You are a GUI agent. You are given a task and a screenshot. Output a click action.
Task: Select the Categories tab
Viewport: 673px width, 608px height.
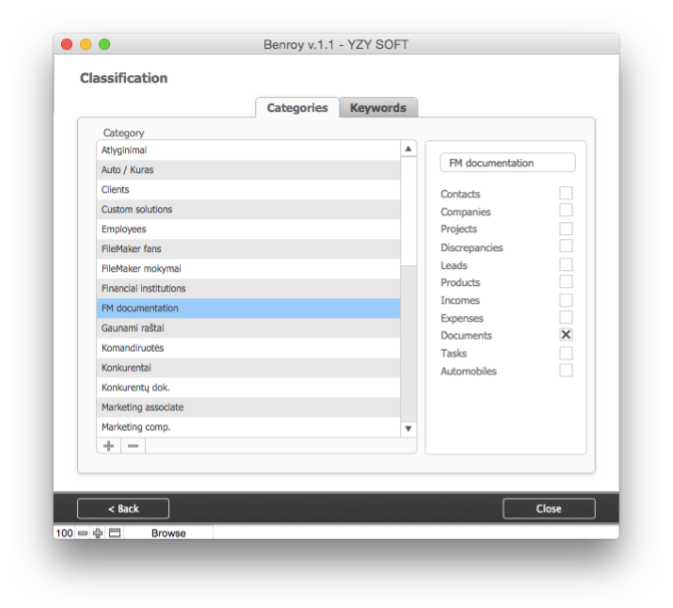click(x=297, y=108)
